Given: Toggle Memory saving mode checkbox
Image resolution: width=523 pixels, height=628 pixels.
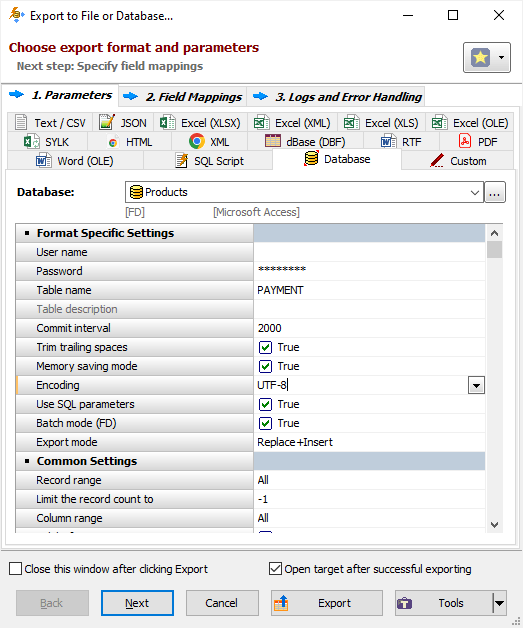Looking at the screenshot, I should pyautogui.click(x=265, y=366).
